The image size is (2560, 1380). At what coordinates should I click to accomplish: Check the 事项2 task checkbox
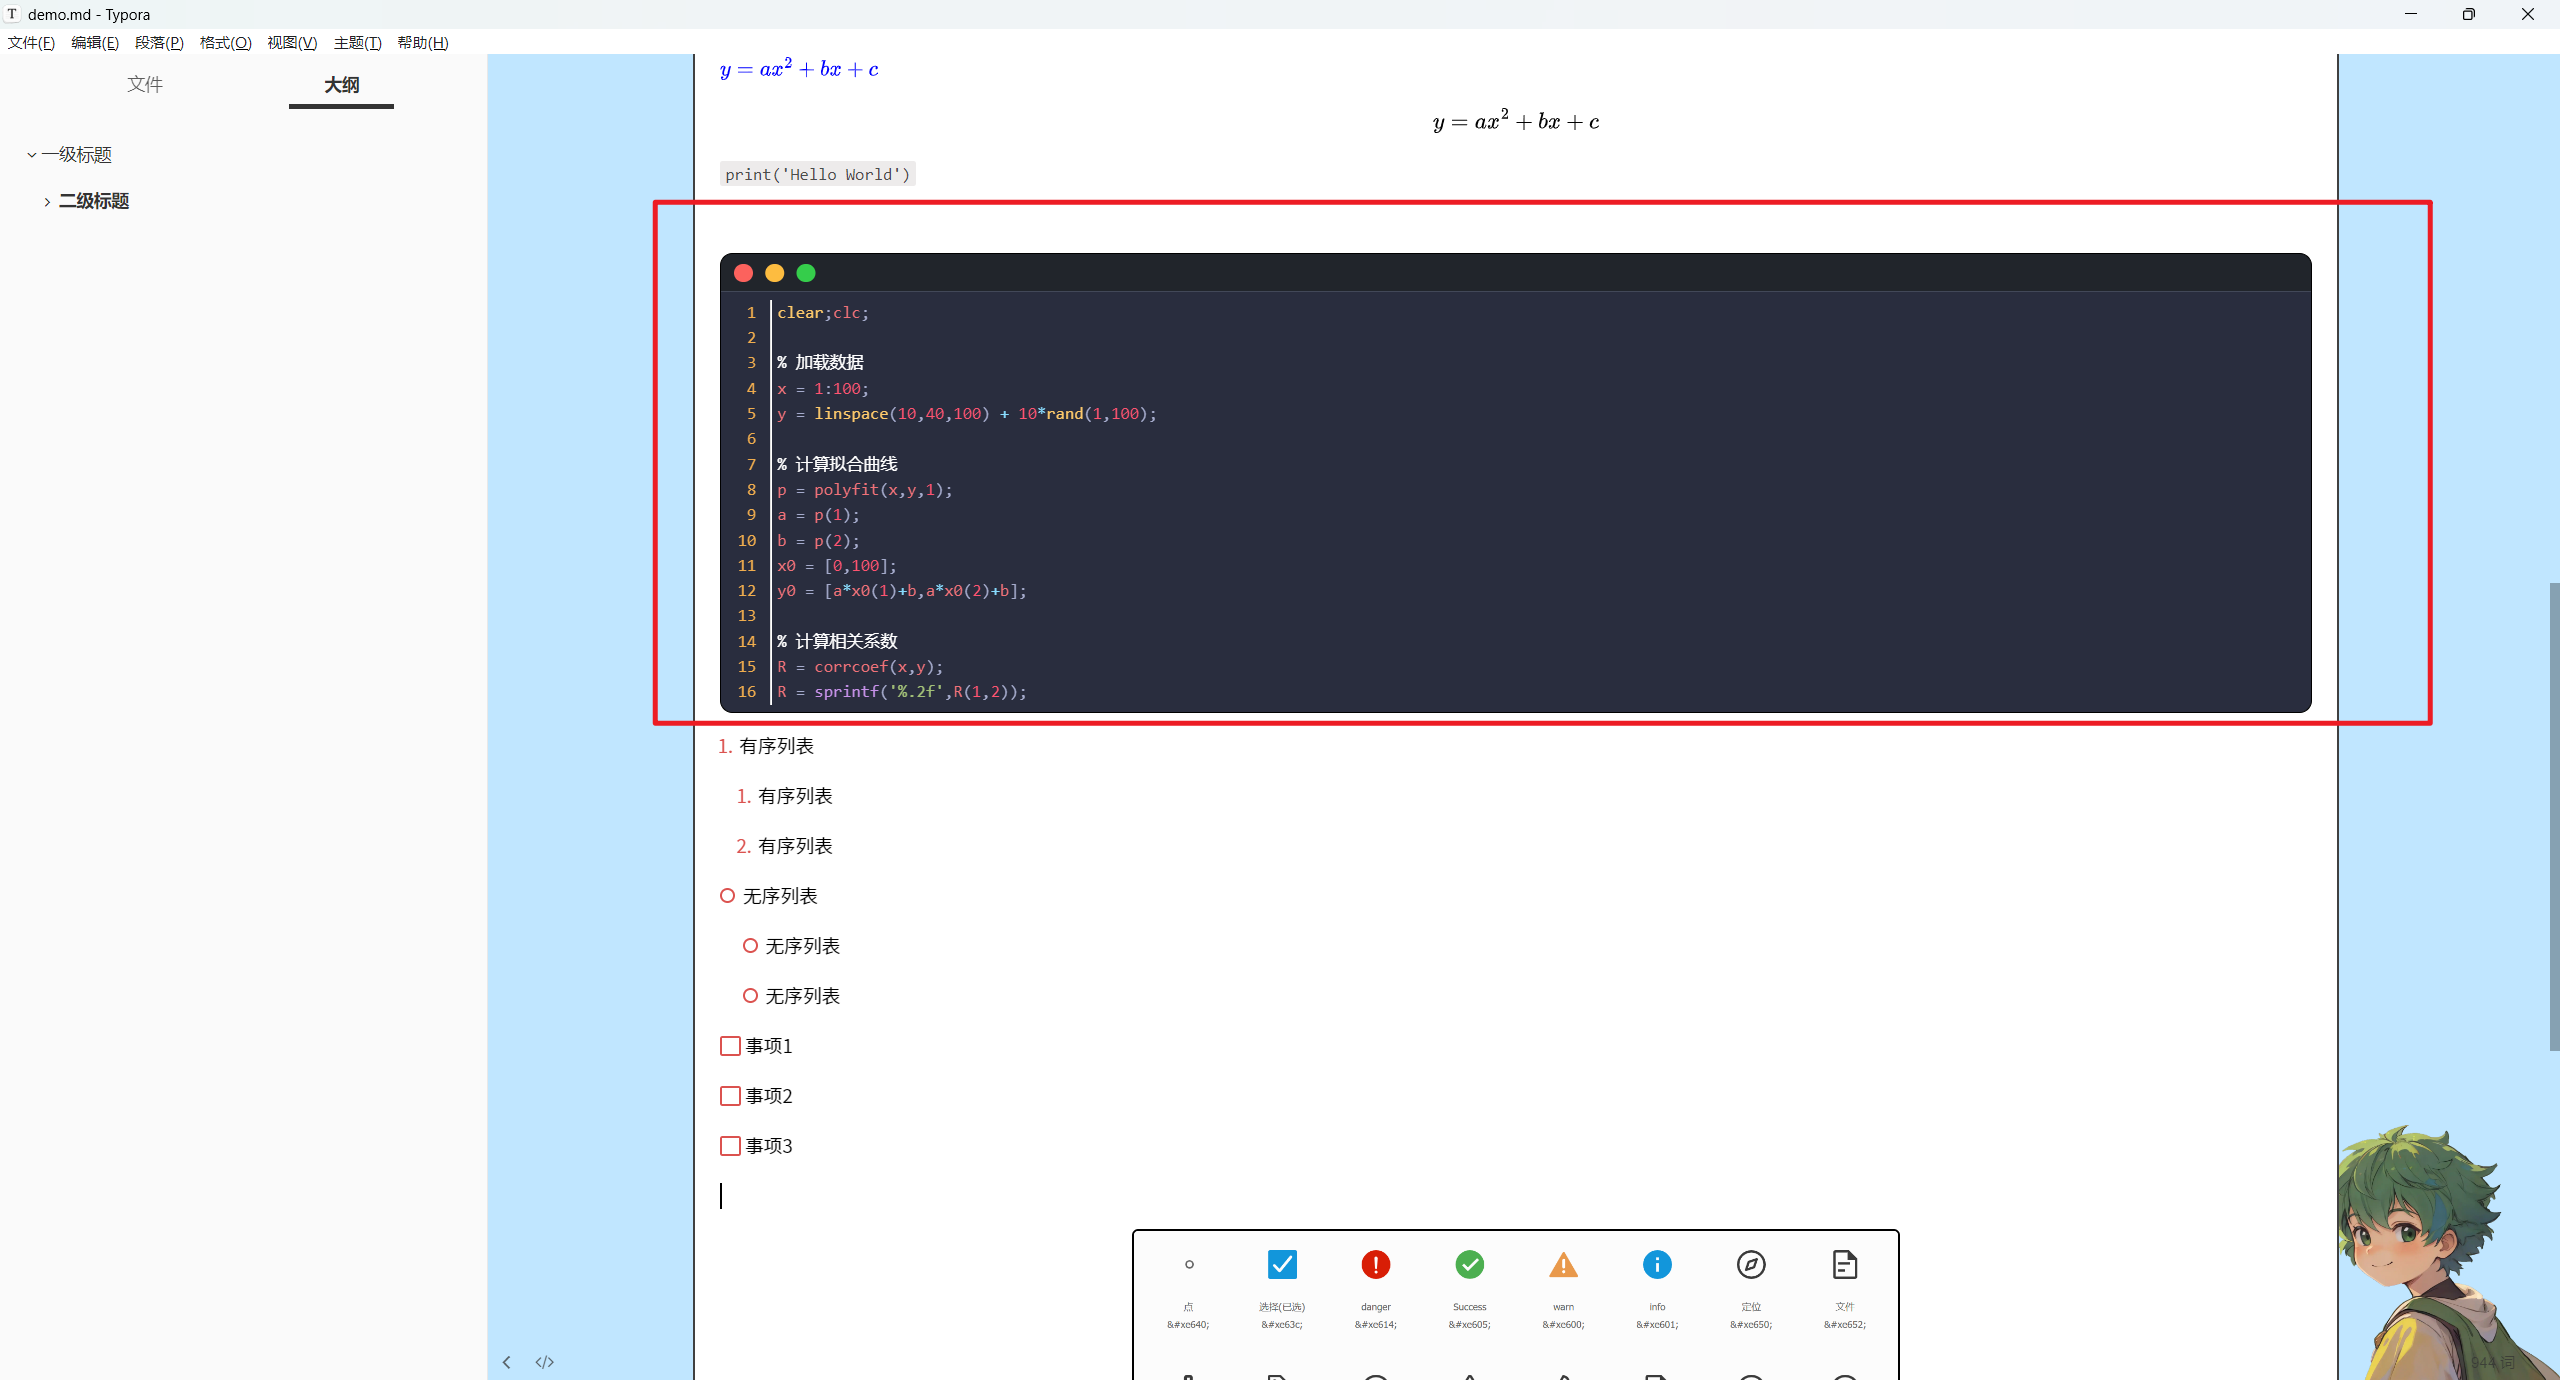[730, 1096]
